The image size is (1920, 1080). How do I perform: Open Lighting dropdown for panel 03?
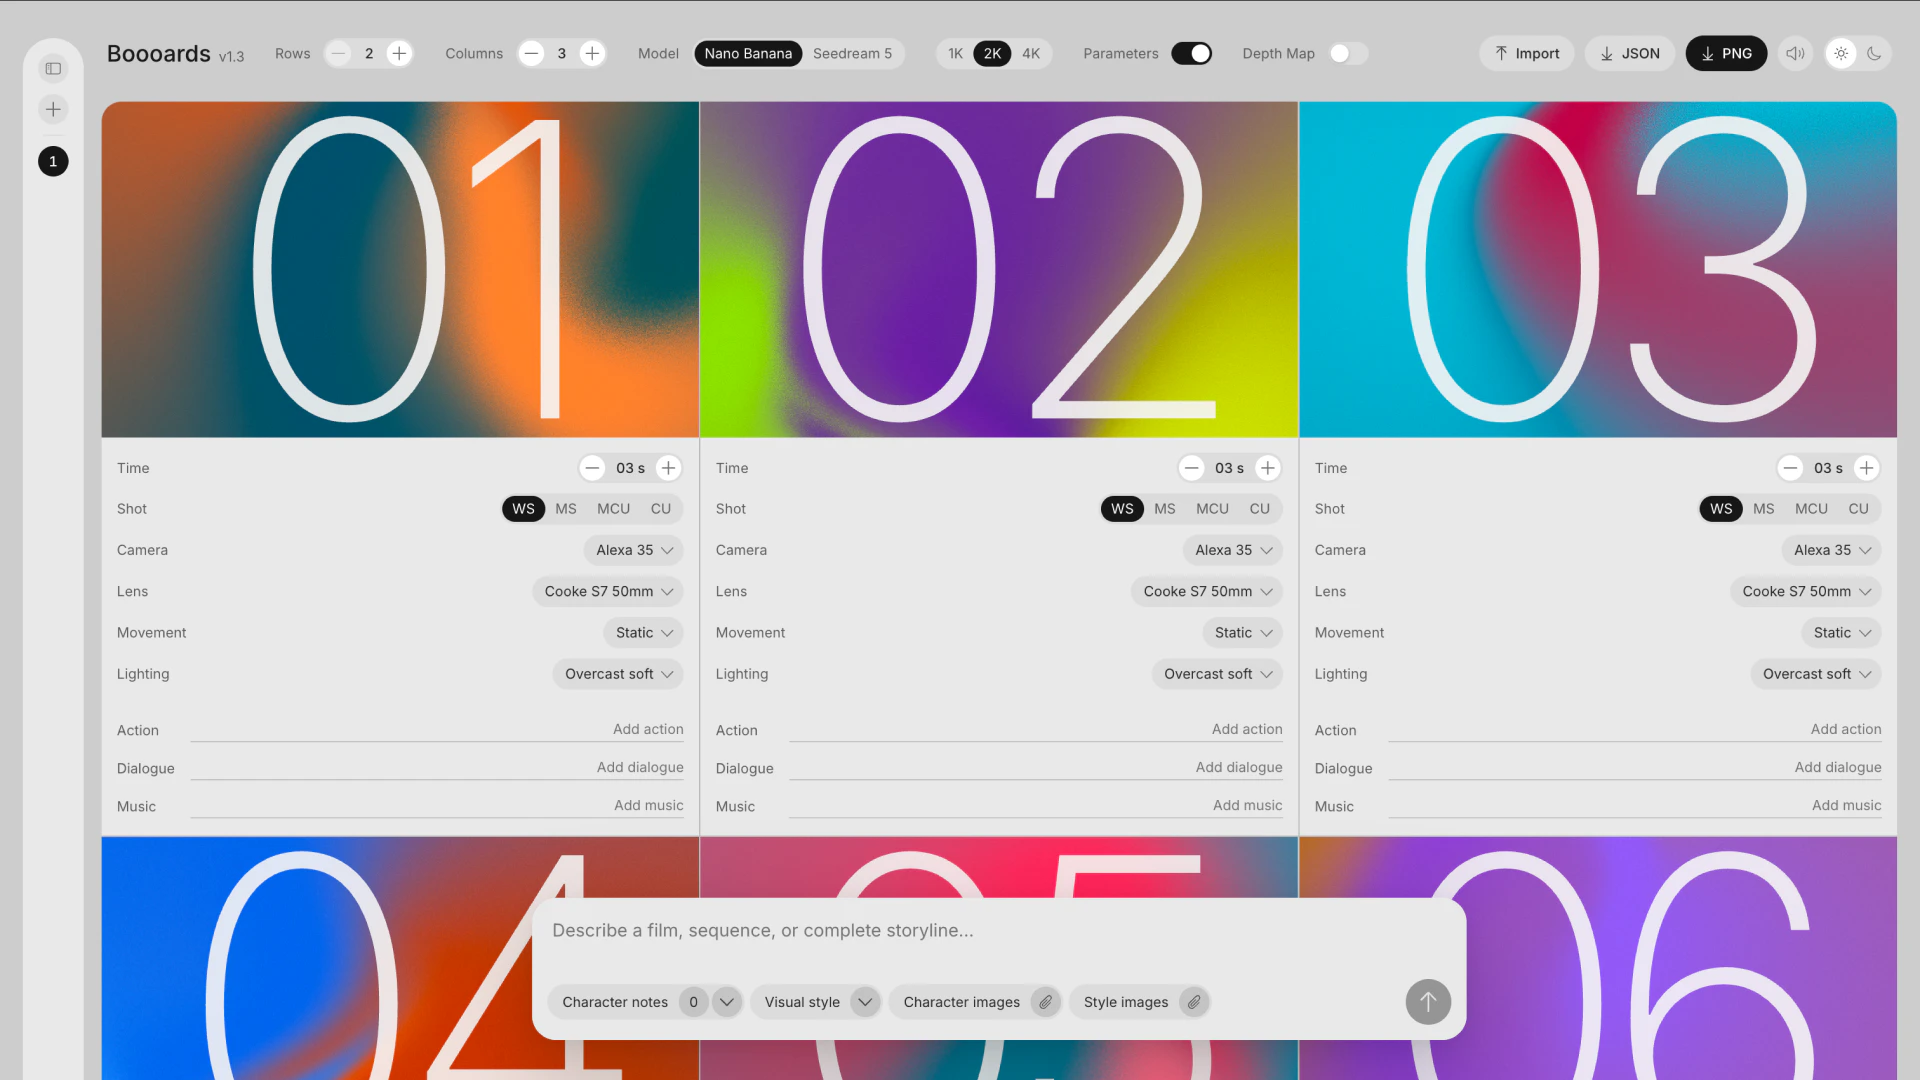(x=1816, y=674)
